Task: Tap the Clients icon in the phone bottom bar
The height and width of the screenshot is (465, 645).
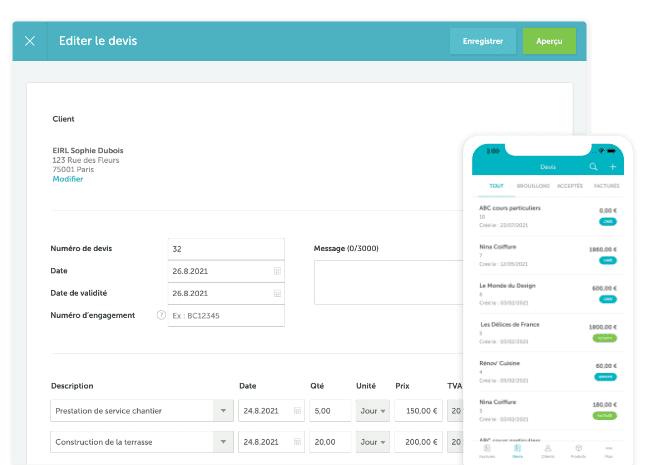Action: pos(548,451)
